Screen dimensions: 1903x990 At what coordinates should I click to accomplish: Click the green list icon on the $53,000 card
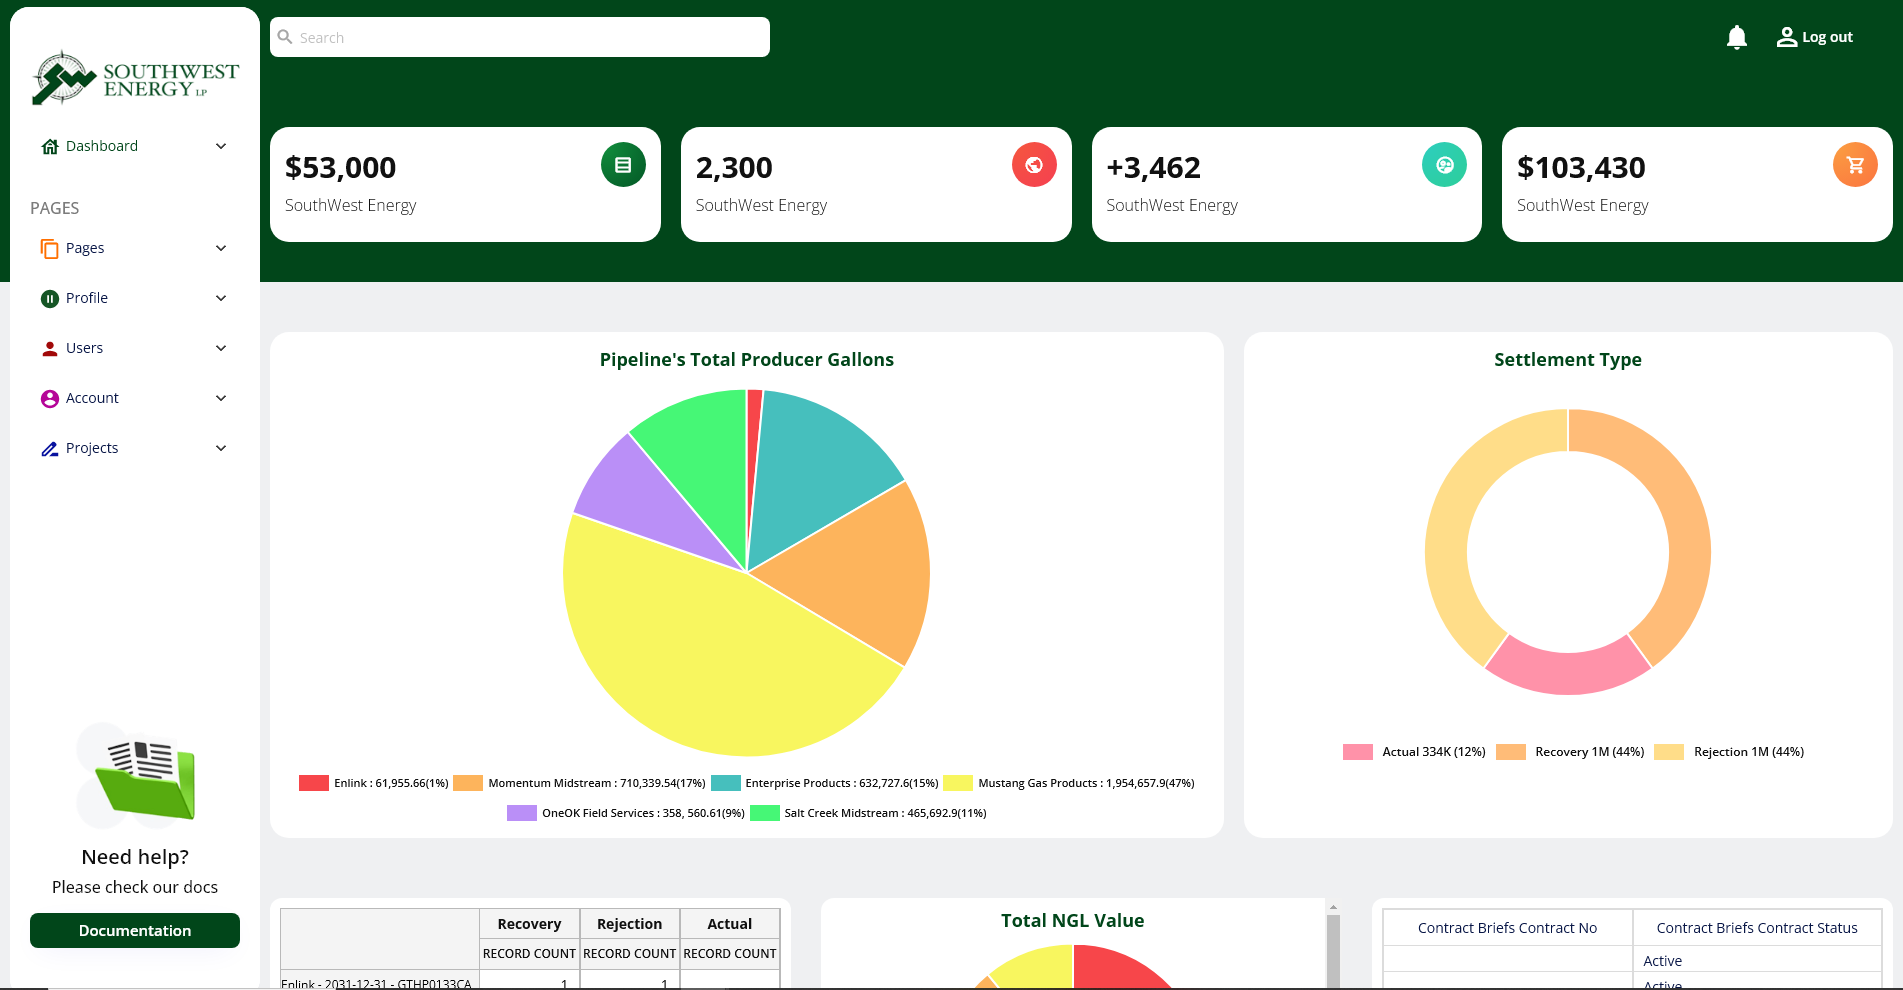(x=623, y=165)
